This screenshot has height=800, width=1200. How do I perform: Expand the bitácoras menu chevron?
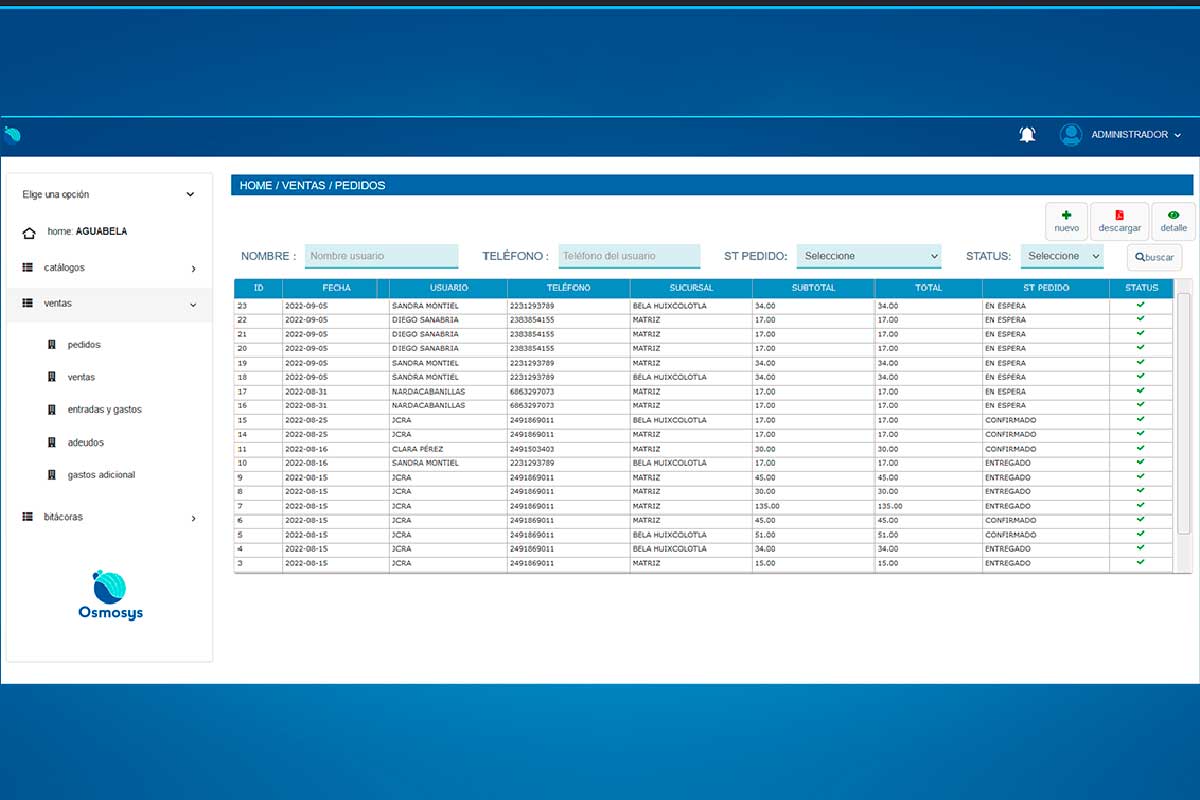pos(194,518)
